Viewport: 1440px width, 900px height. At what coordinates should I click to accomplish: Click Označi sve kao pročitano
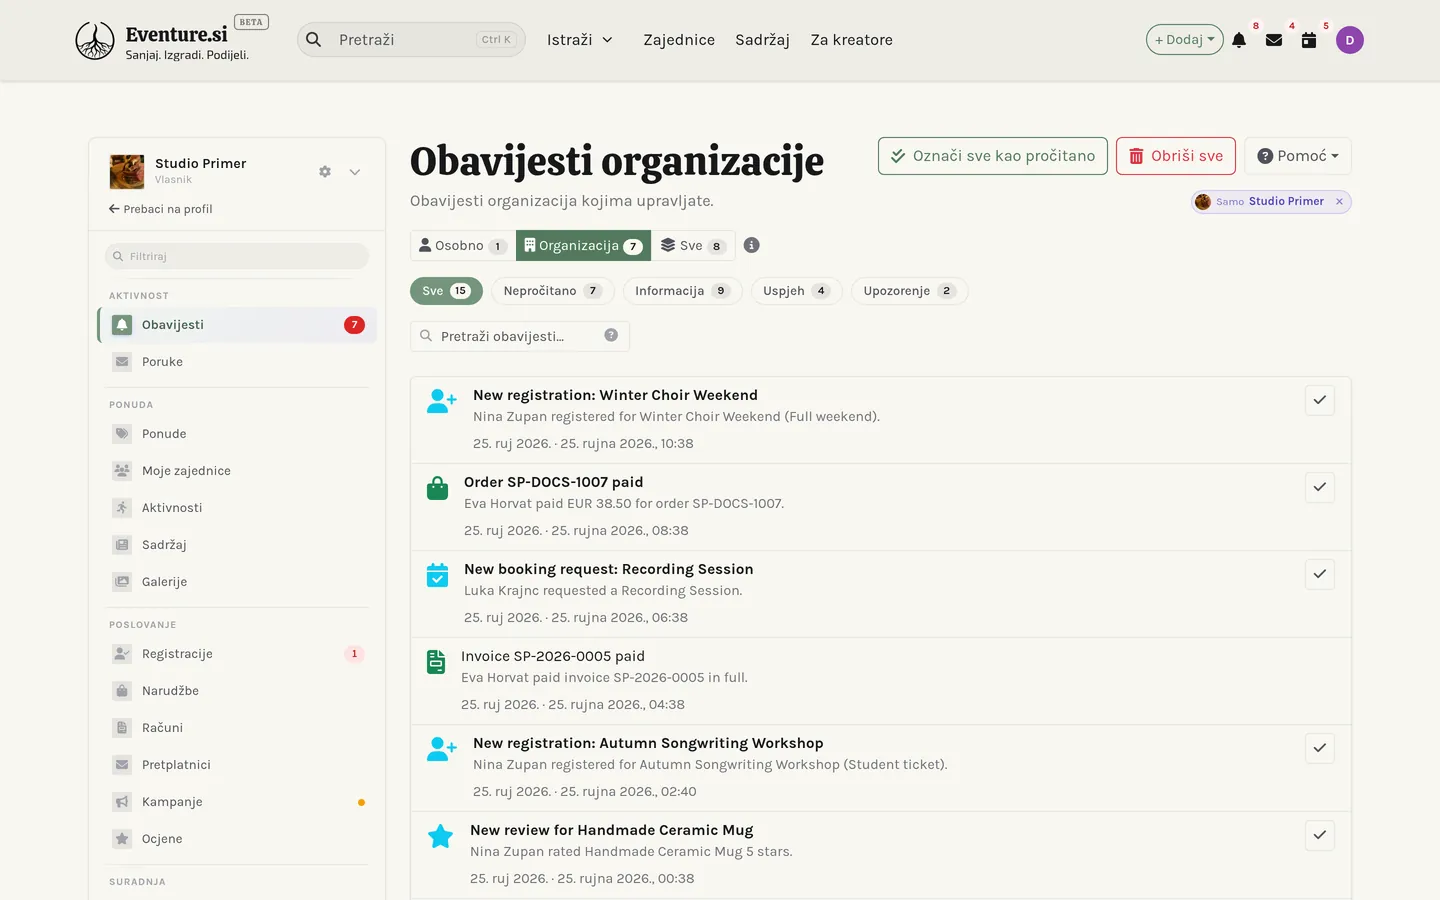point(993,156)
